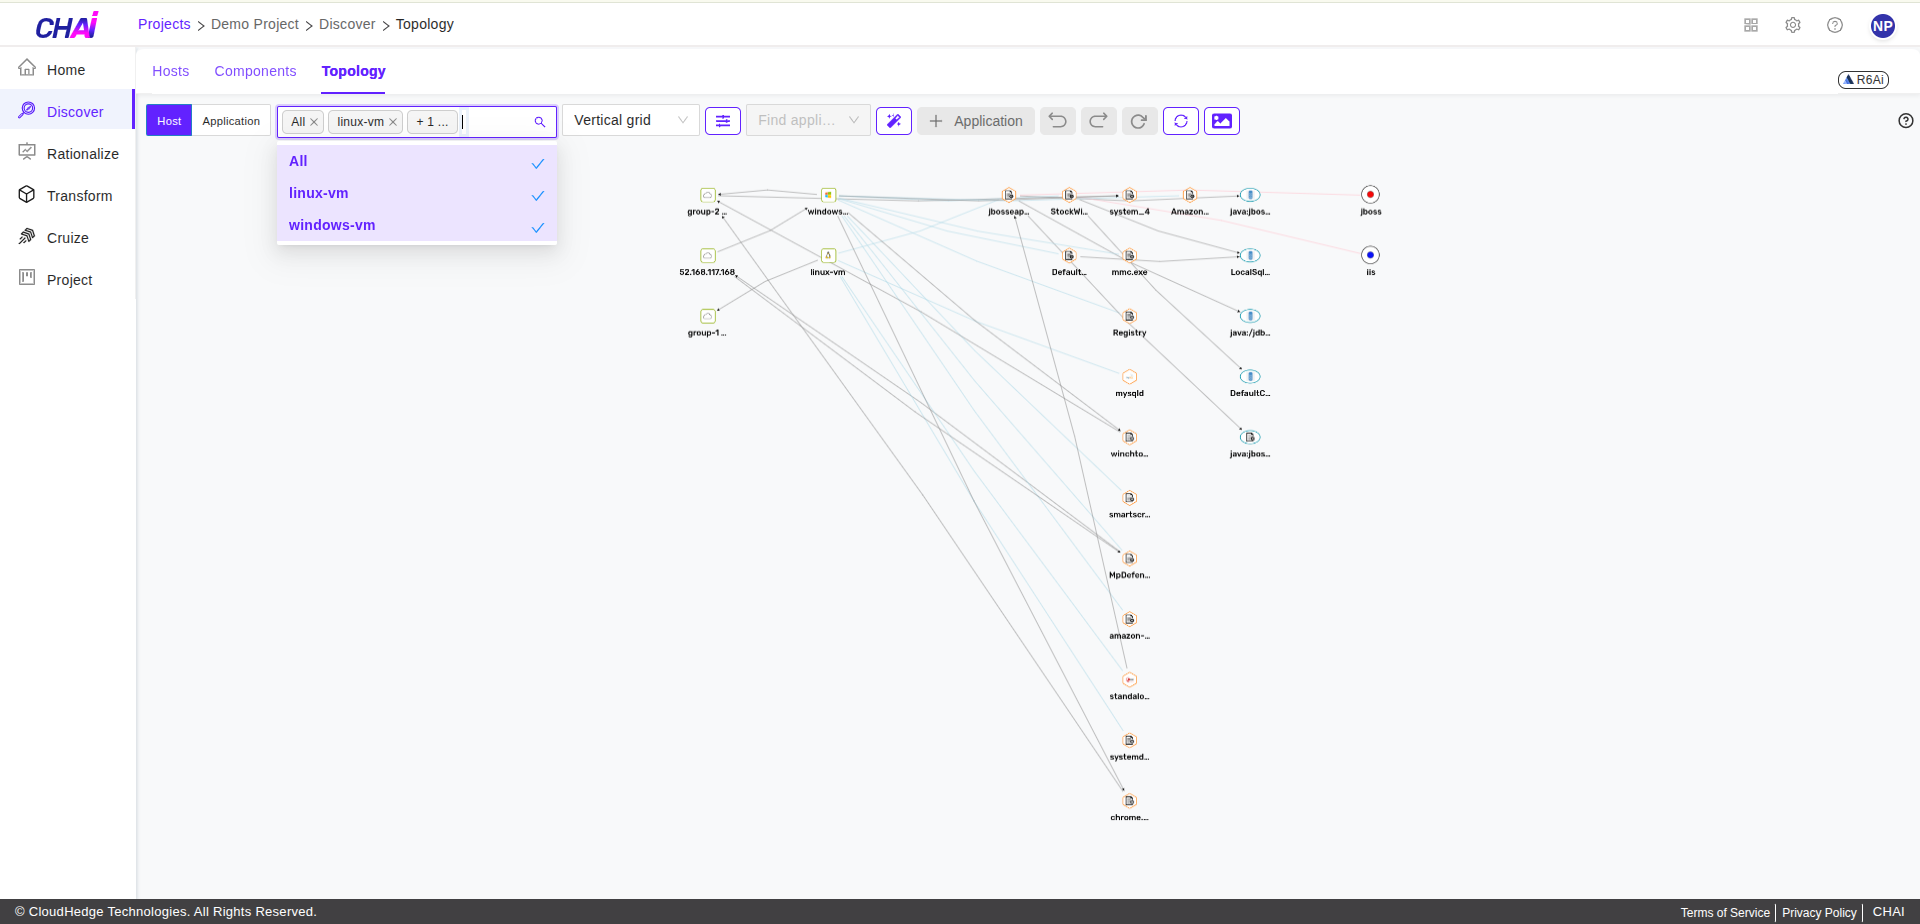Open the filter settings icon beside Vertical grid

723,120
